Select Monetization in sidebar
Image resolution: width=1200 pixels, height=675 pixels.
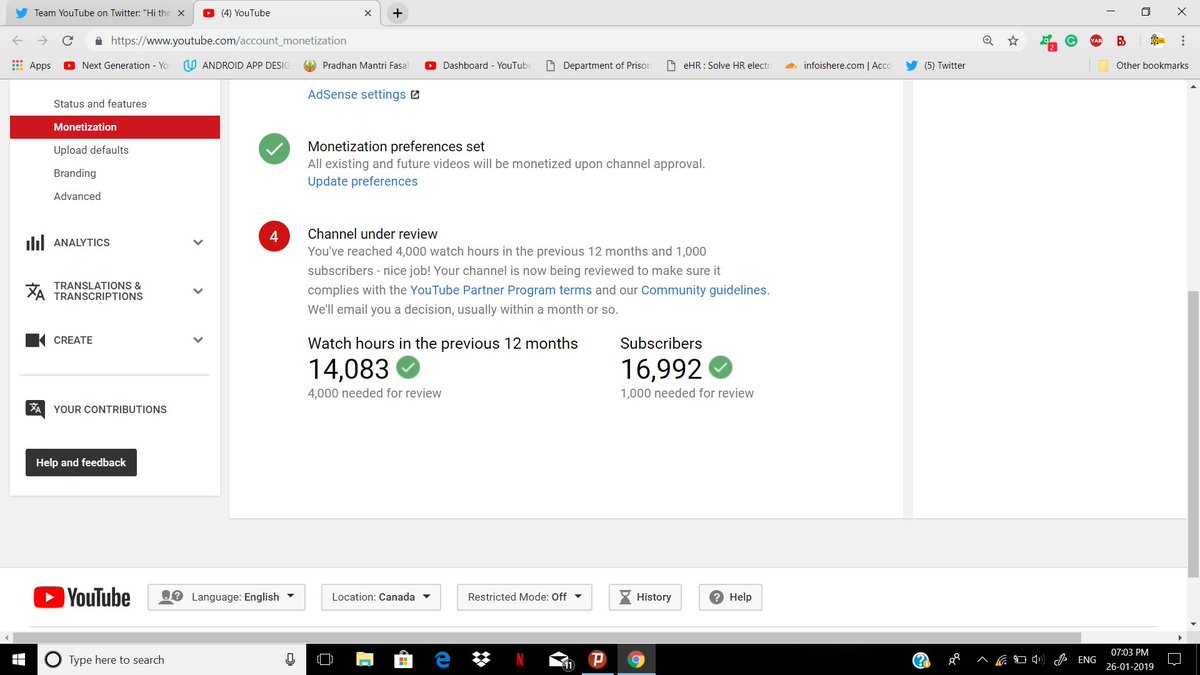click(x=115, y=127)
